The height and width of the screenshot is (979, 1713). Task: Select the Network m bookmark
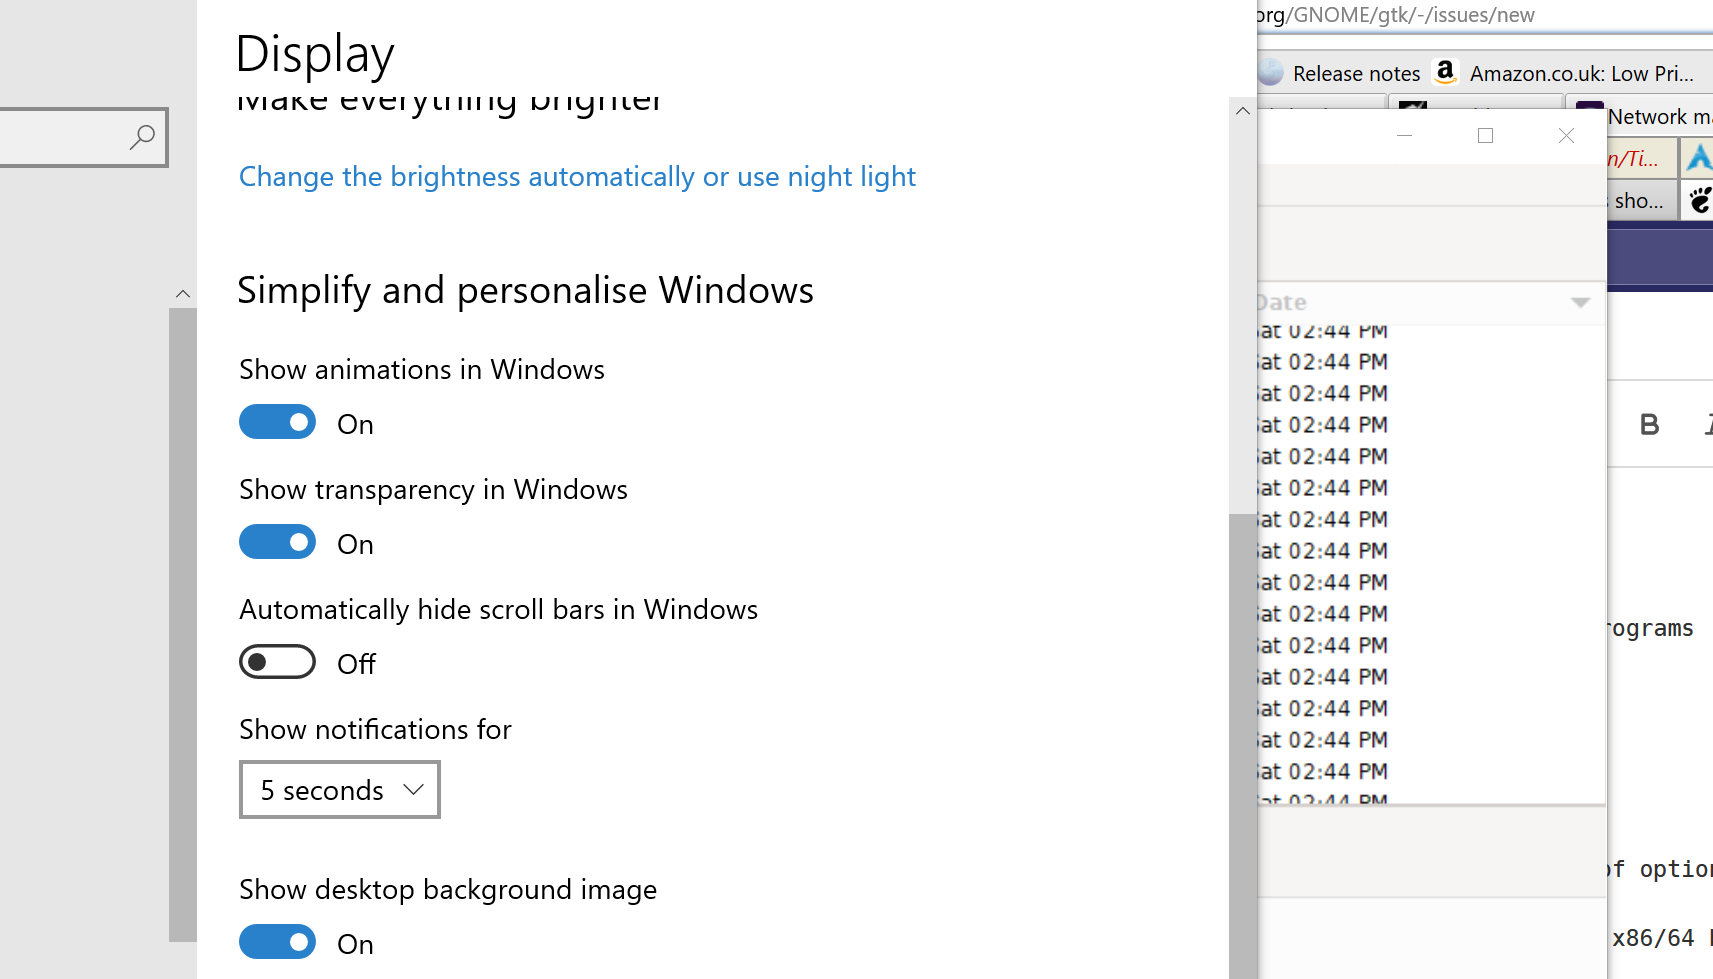tap(1660, 116)
